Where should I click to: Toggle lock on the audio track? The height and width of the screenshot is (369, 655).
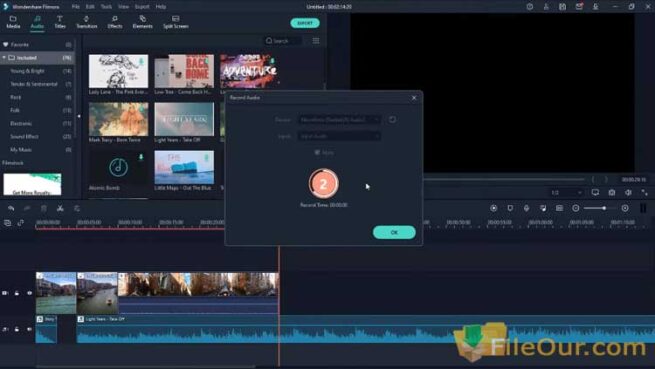[x=17, y=329]
